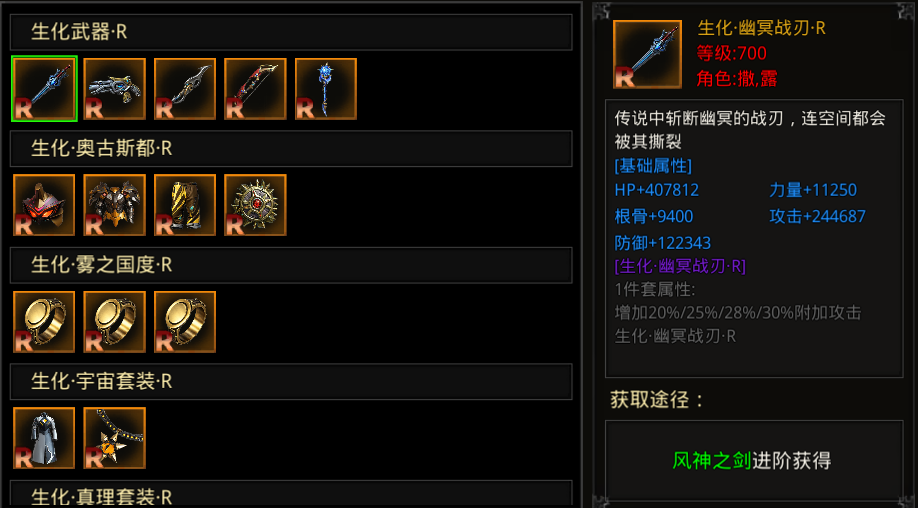
Task: Select the revolver gun weapon icon
Action: [115, 89]
